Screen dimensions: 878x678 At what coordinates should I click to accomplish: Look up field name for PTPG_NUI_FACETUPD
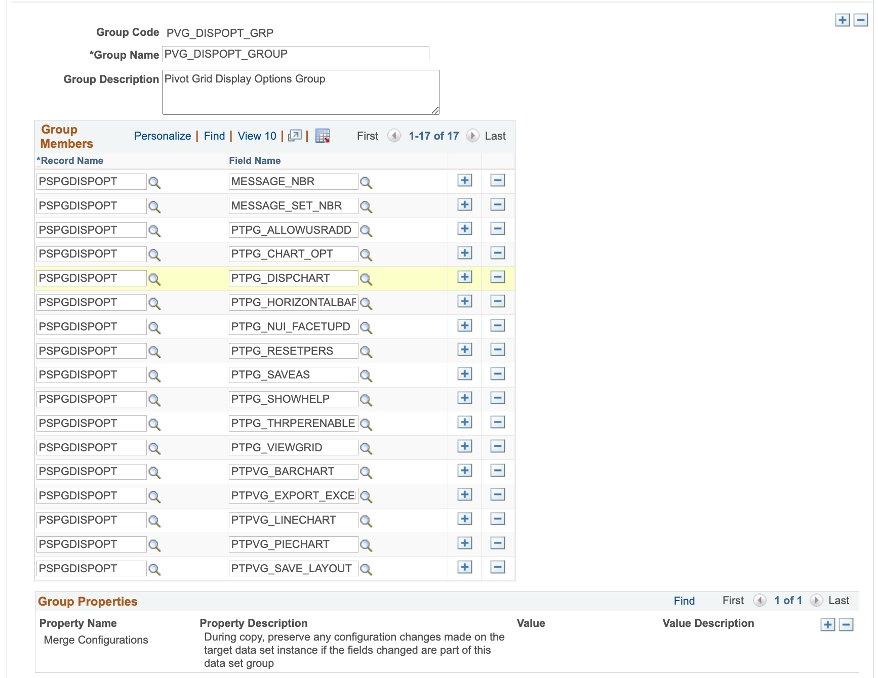click(366, 328)
